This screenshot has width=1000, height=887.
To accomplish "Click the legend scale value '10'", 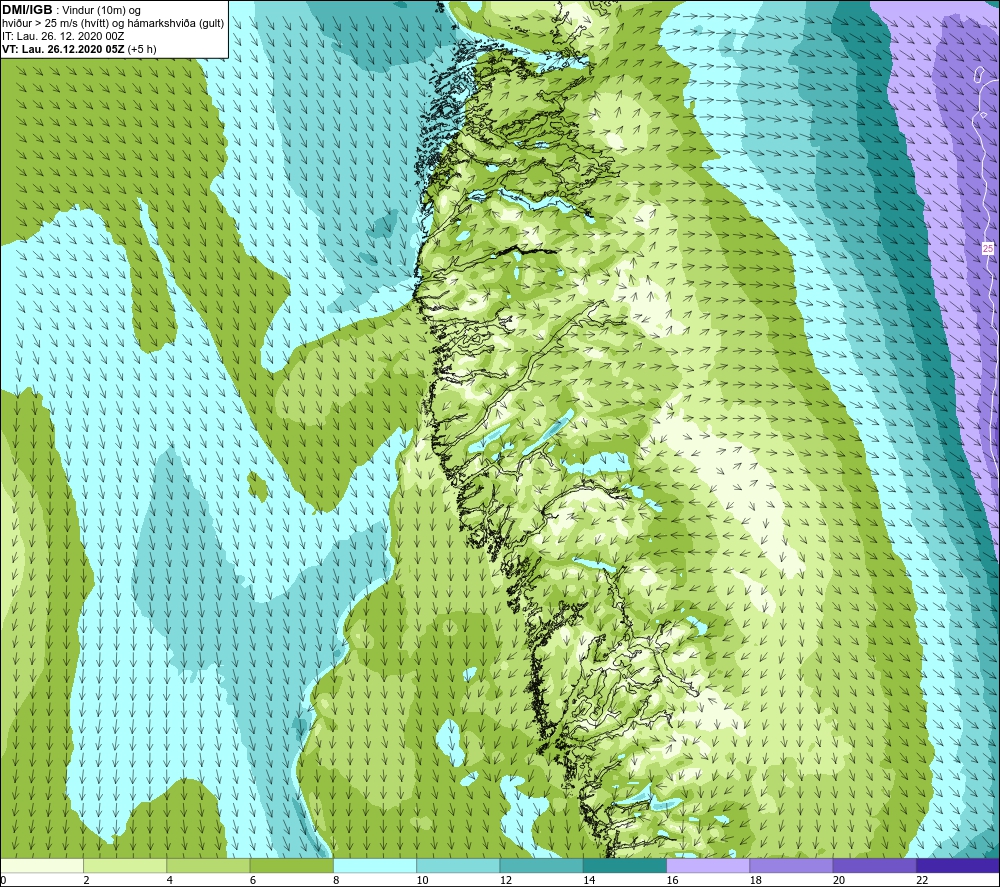I will pyautogui.click(x=422, y=881).
